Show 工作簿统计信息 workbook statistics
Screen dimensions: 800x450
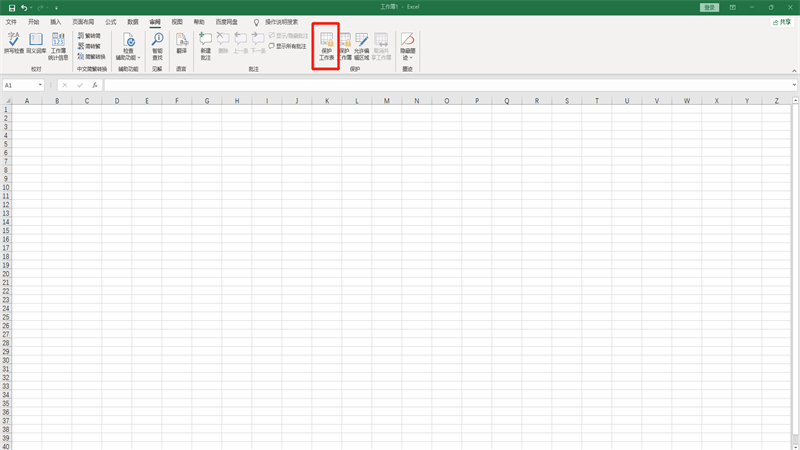[59, 46]
